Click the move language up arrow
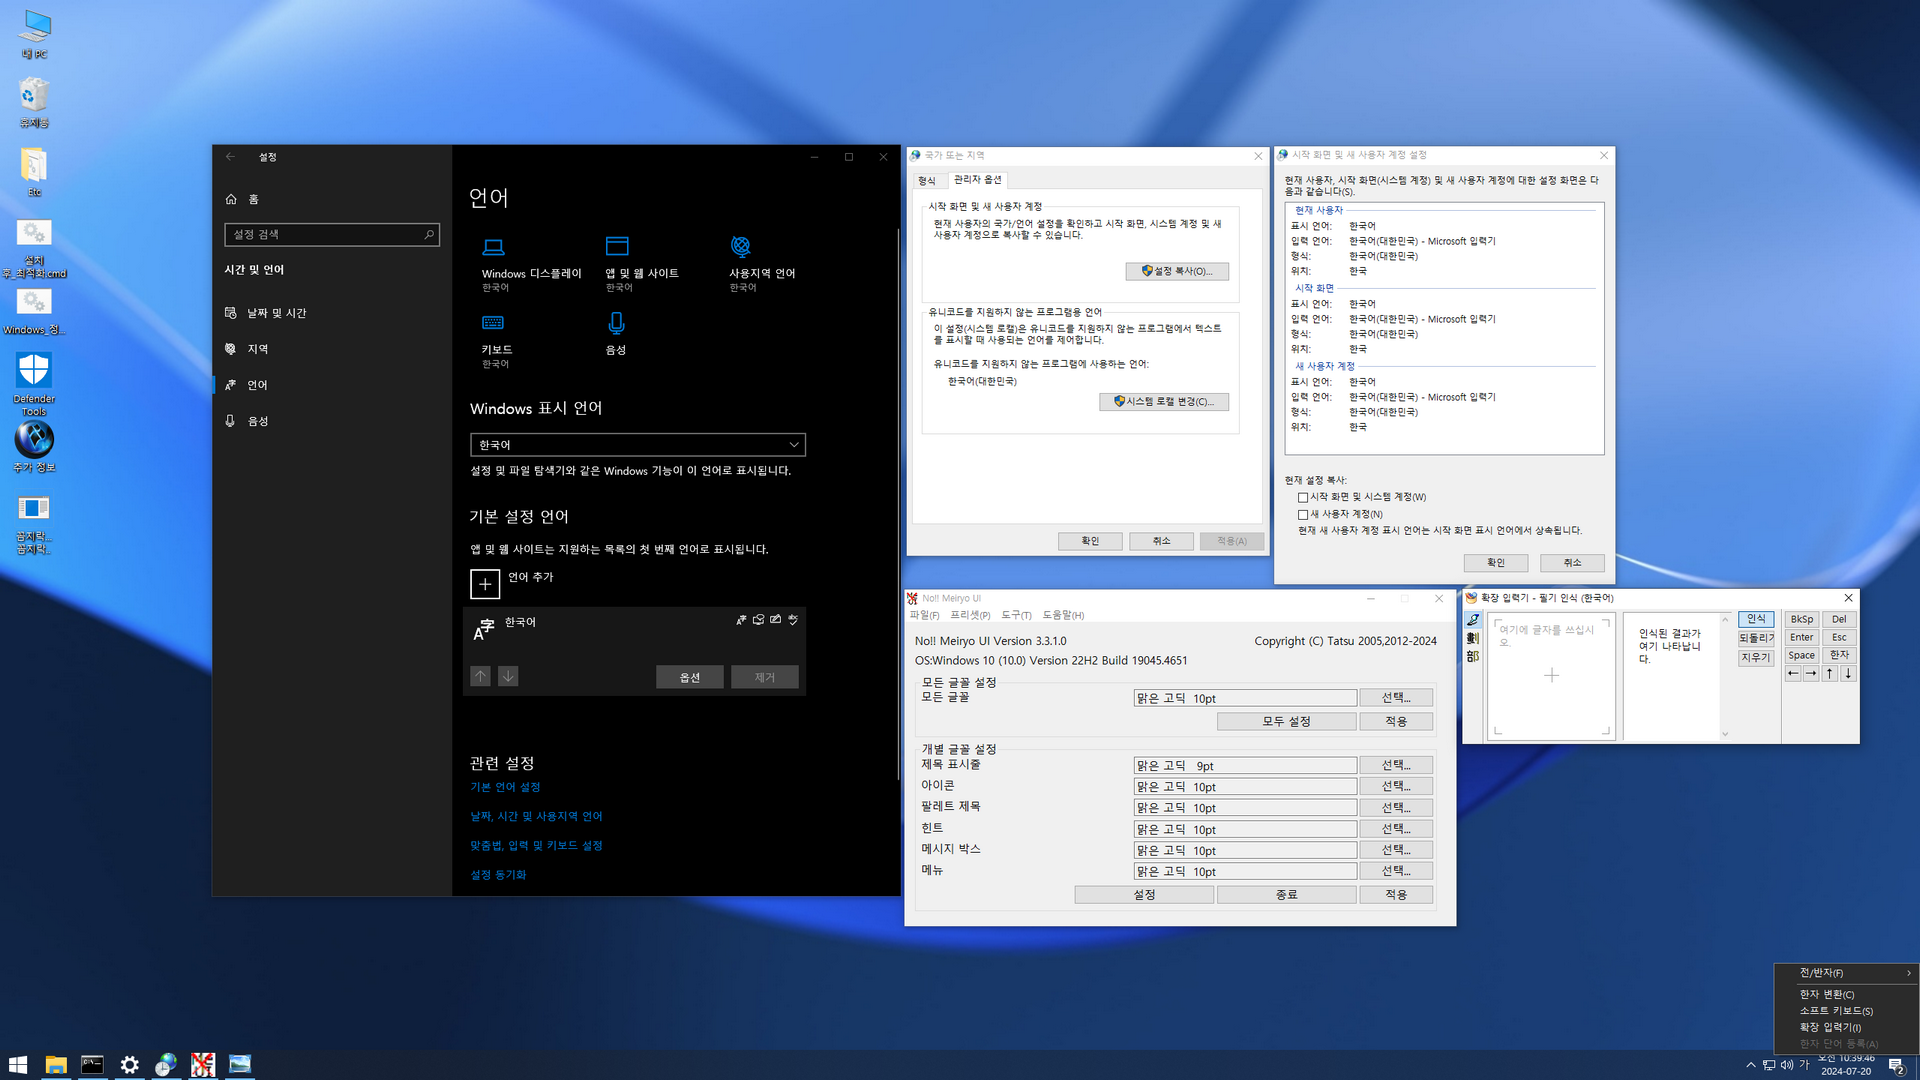This screenshot has height=1080, width=1920. pyautogui.click(x=481, y=677)
